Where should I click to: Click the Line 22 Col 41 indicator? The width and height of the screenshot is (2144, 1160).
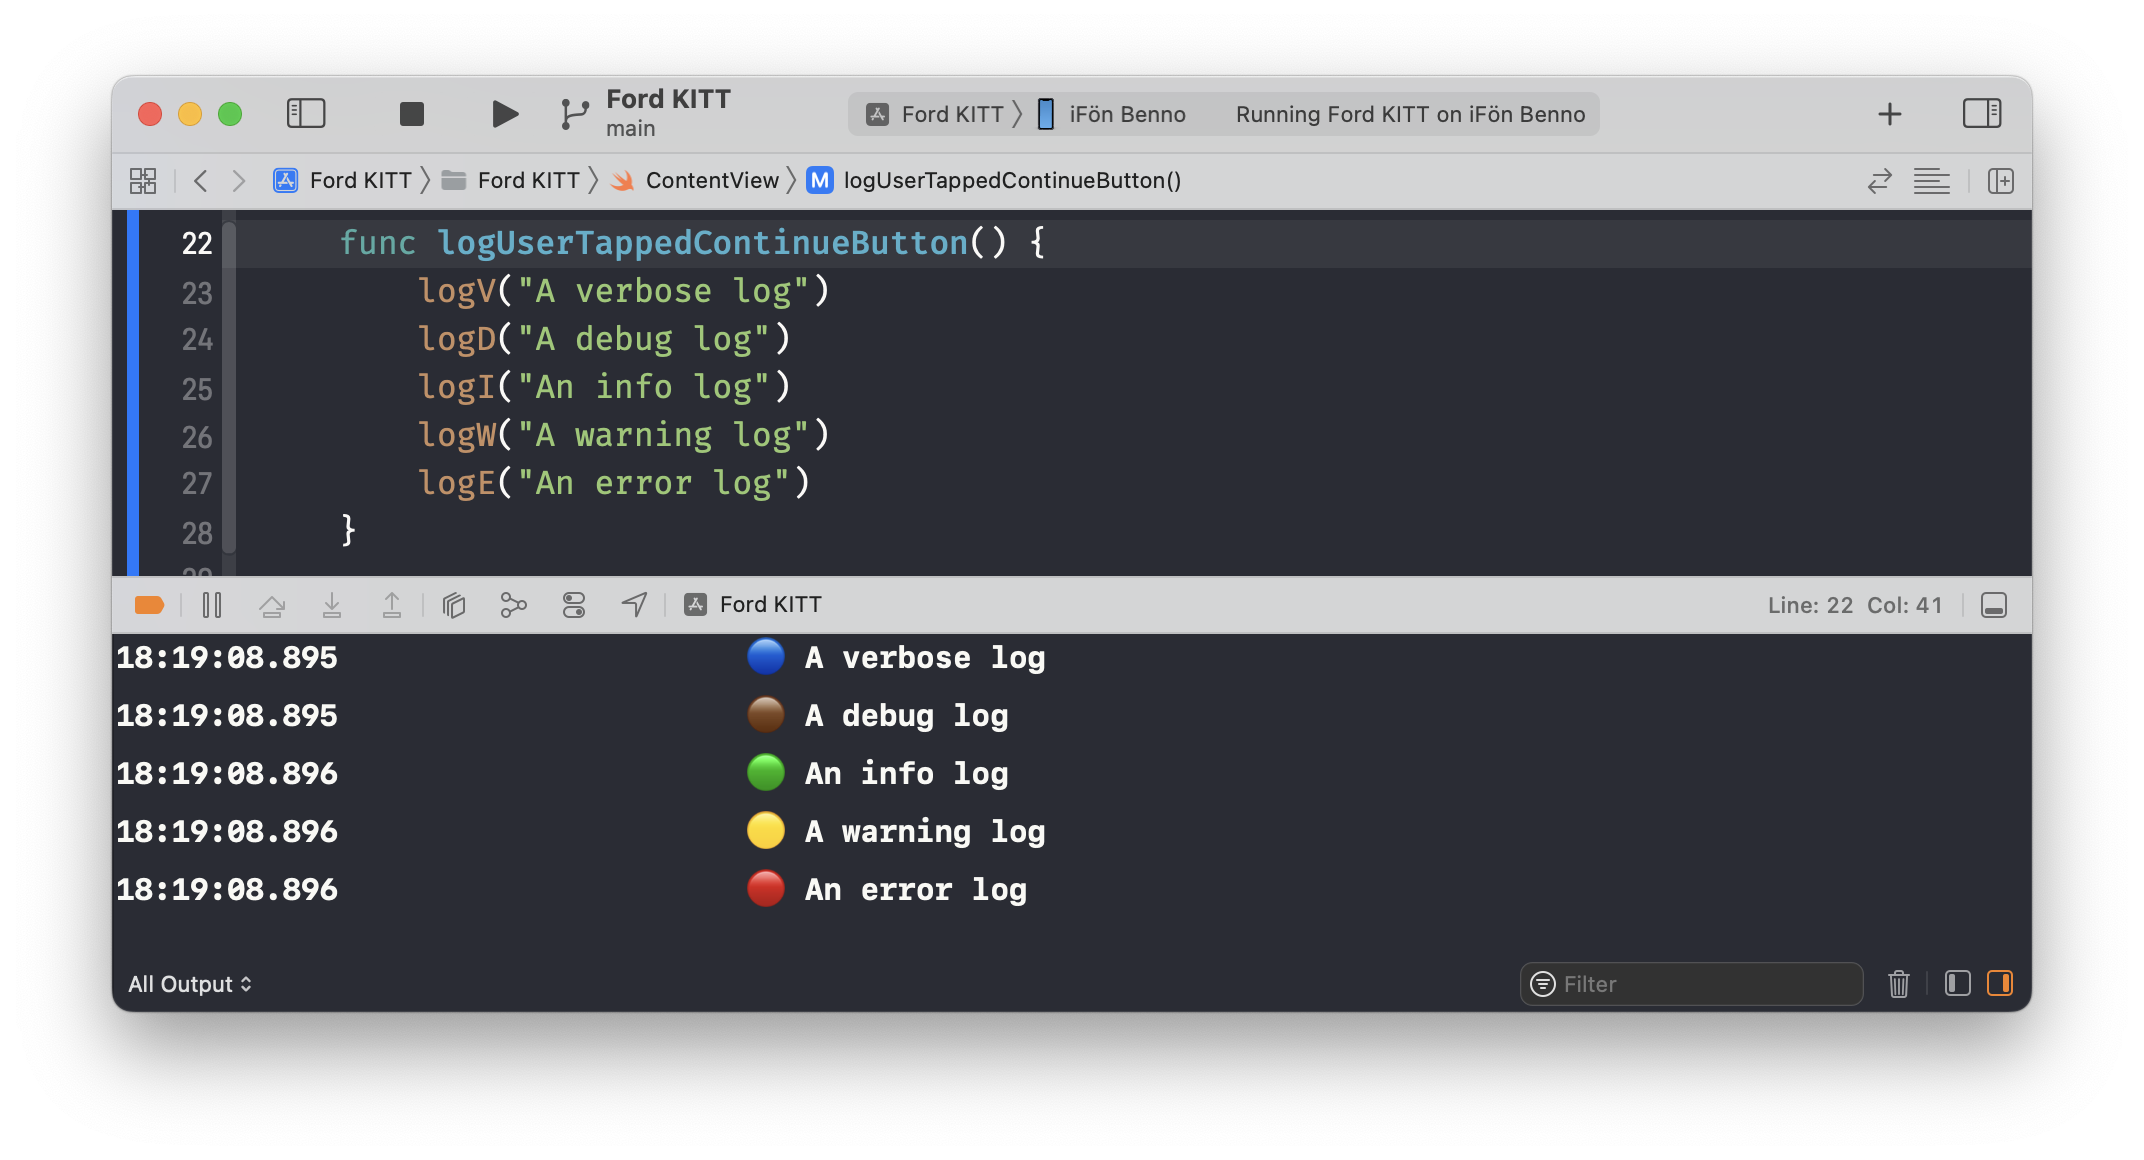click(1855, 605)
